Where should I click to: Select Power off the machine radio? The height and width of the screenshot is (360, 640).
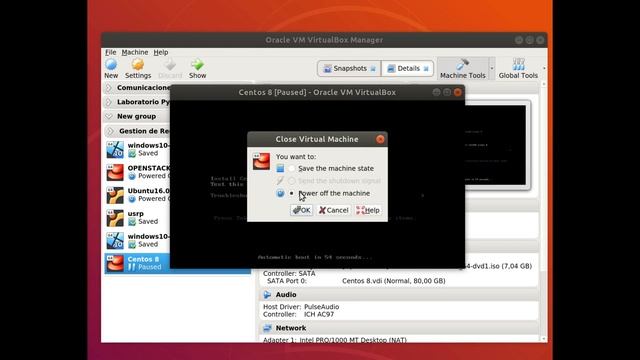click(x=291, y=193)
